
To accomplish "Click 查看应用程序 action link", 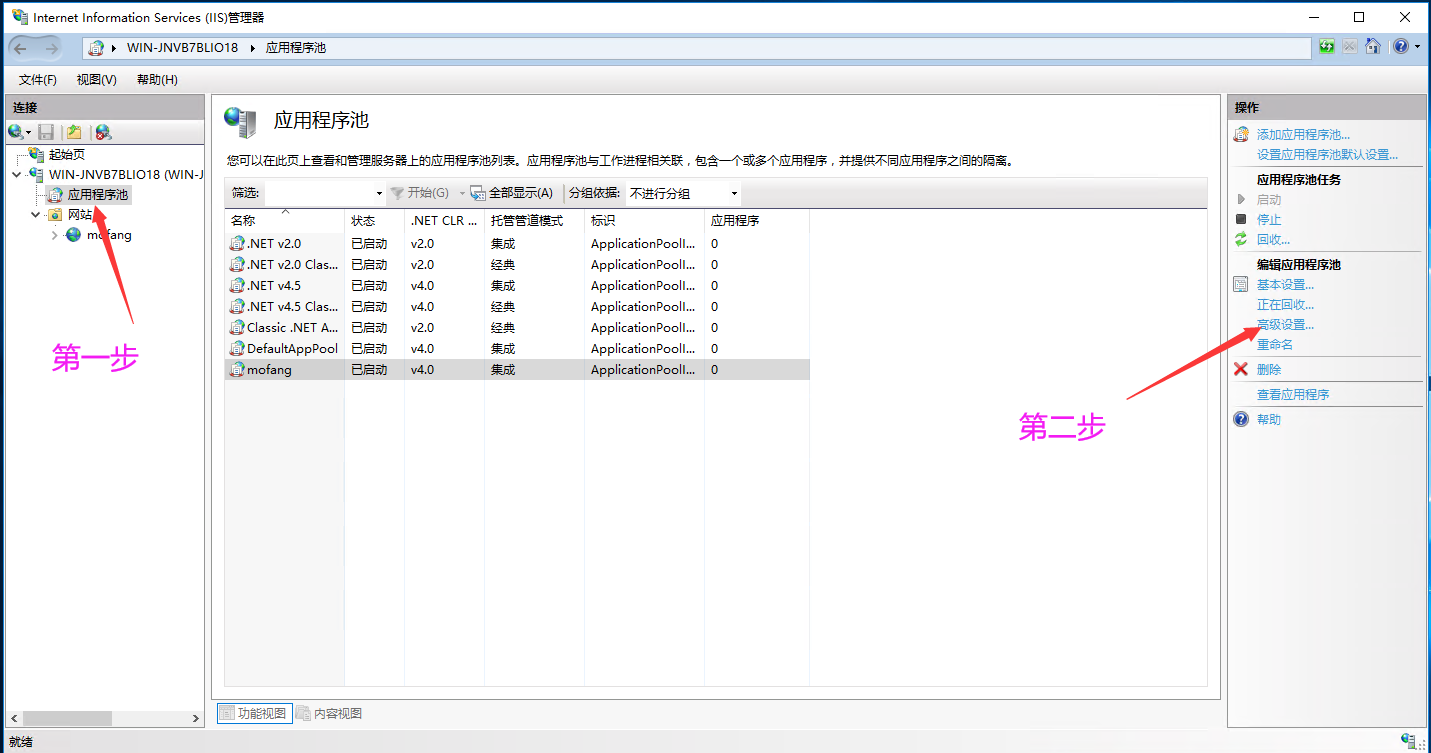I will 1293,394.
